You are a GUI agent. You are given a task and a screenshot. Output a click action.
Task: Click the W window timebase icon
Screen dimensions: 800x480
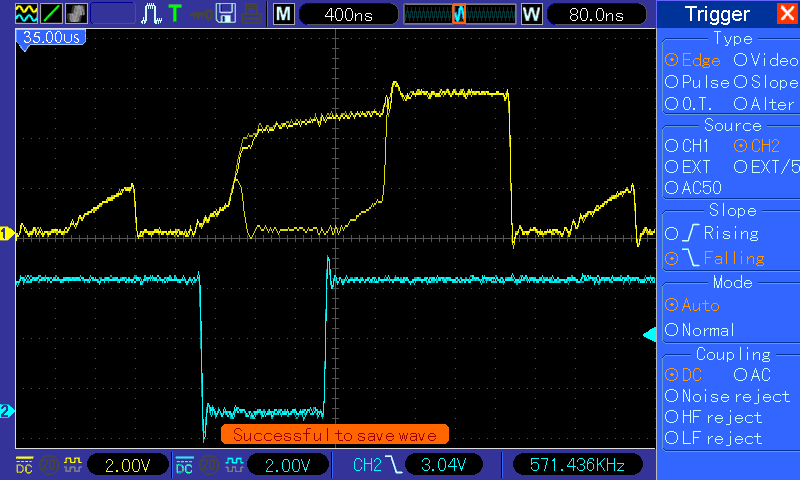tap(531, 15)
